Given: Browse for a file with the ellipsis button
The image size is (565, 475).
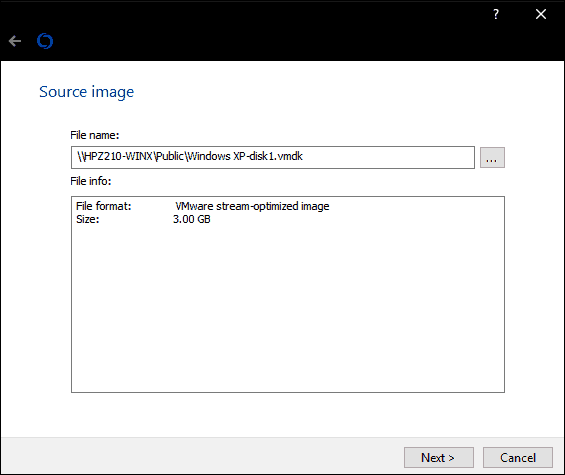Looking at the screenshot, I should (492, 157).
